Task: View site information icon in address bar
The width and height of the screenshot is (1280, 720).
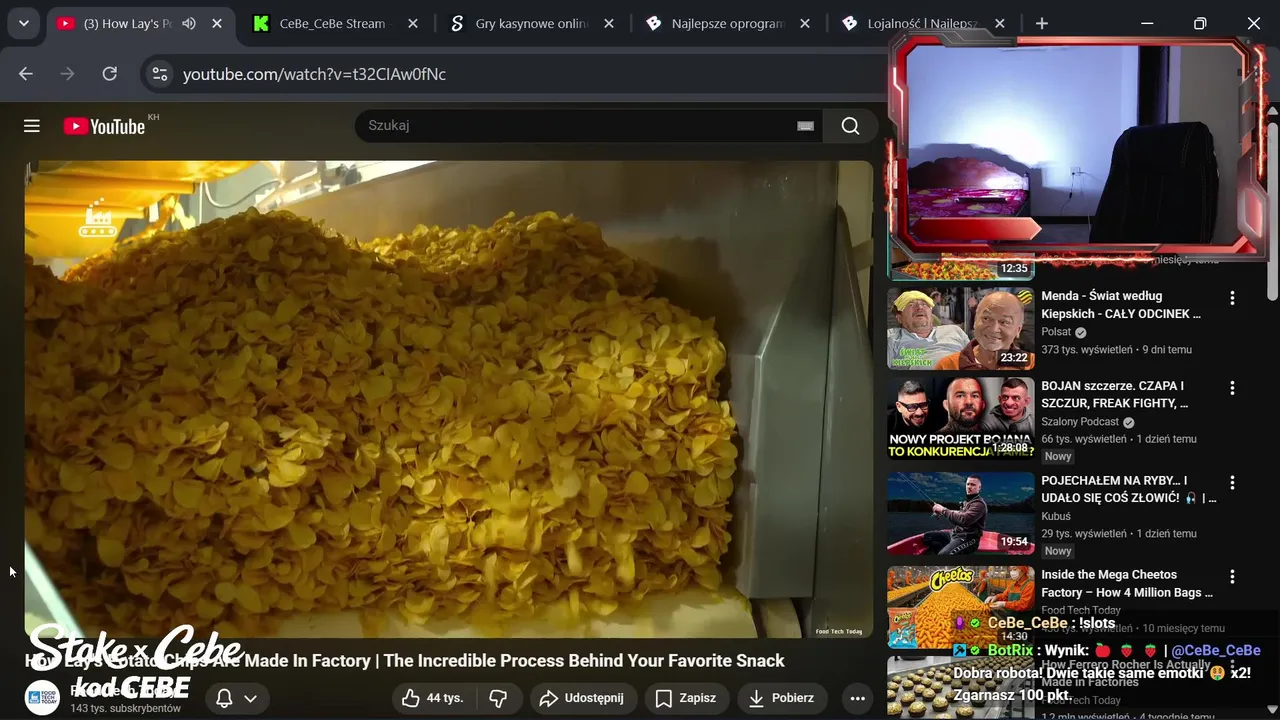Action: pyautogui.click(x=159, y=74)
